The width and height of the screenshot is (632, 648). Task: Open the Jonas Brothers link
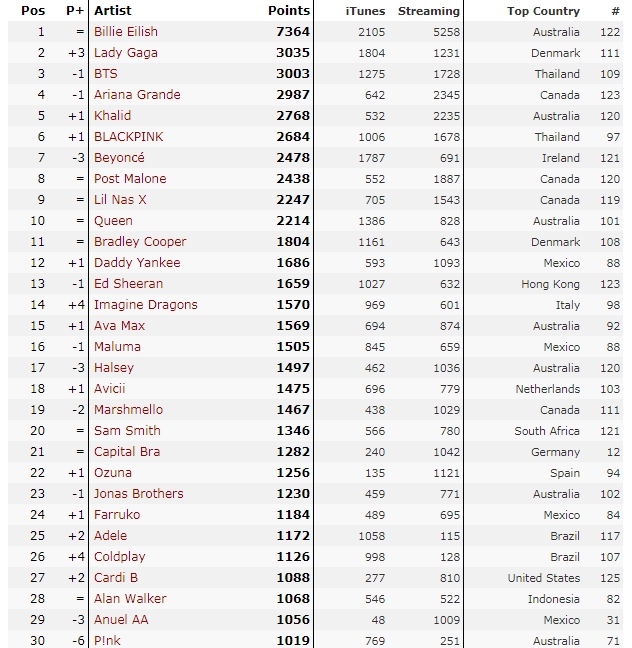(139, 494)
